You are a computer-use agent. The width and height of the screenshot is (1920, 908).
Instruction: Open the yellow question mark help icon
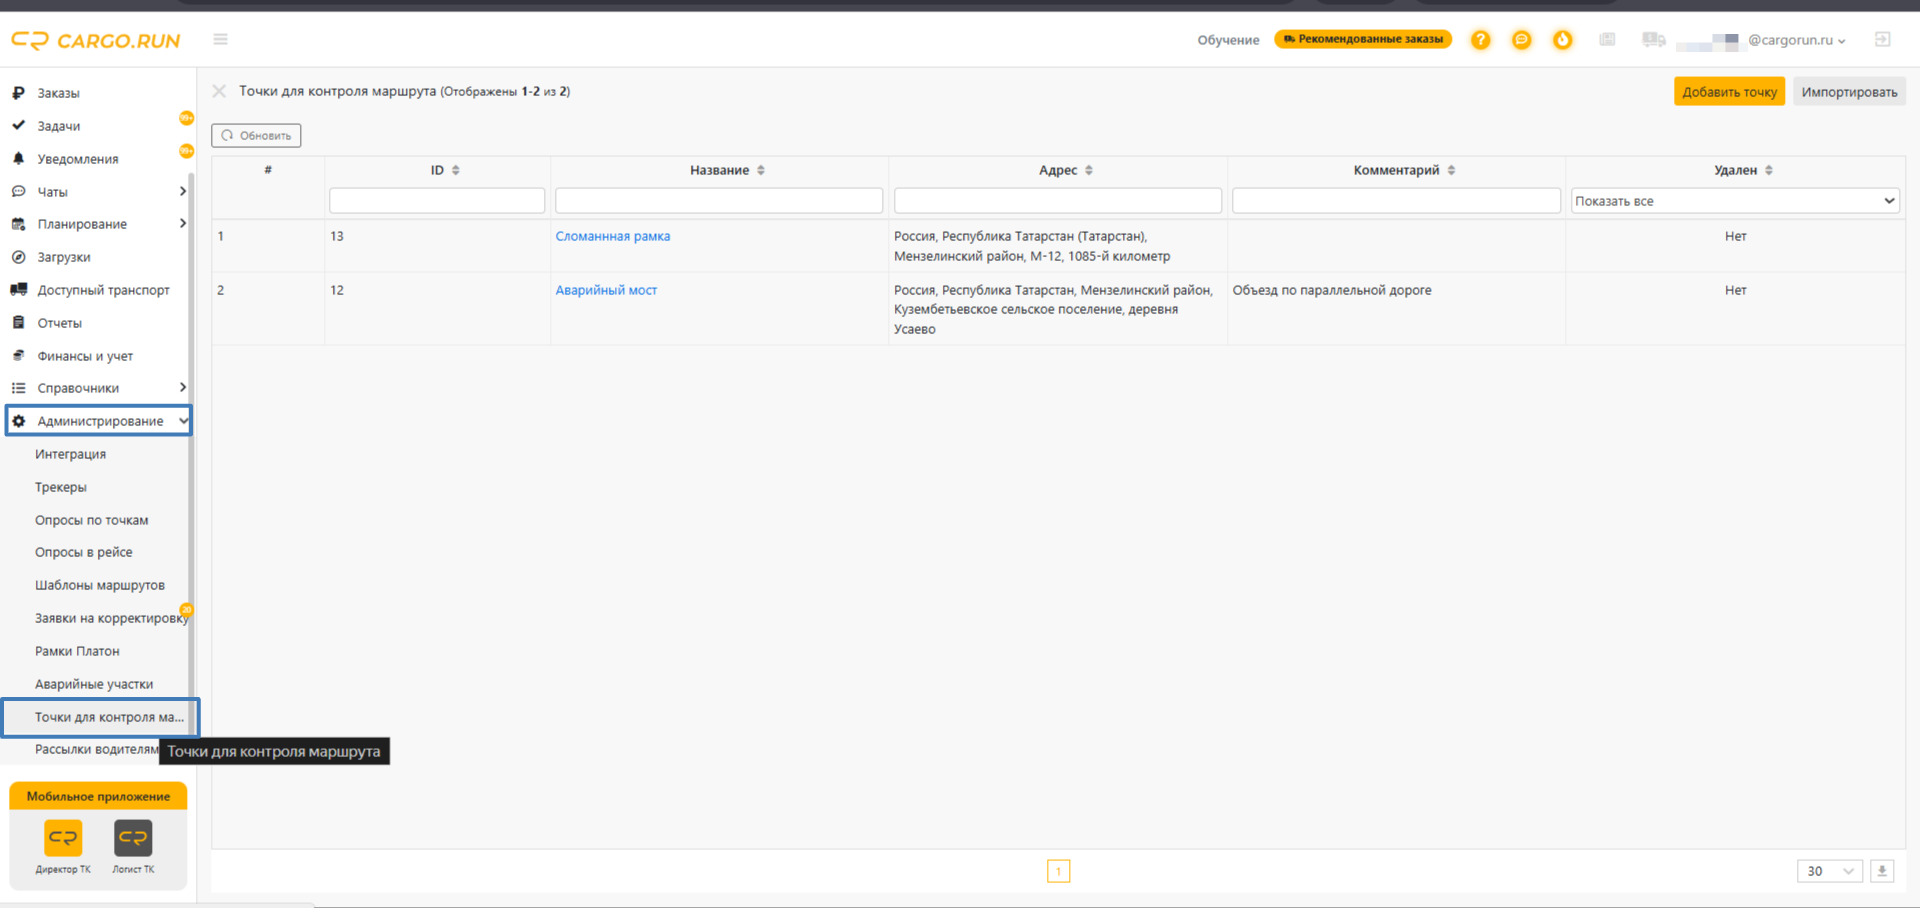pyautogui.click(x=1480, y=40)
